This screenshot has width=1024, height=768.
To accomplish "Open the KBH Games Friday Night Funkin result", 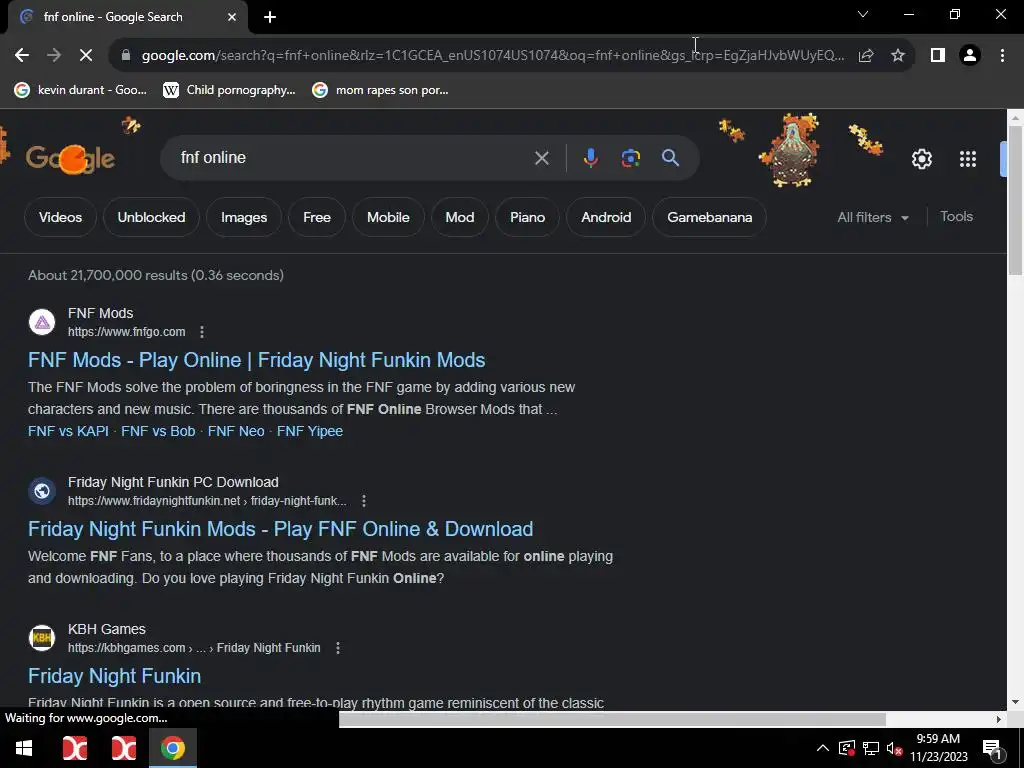I will 114,676.
